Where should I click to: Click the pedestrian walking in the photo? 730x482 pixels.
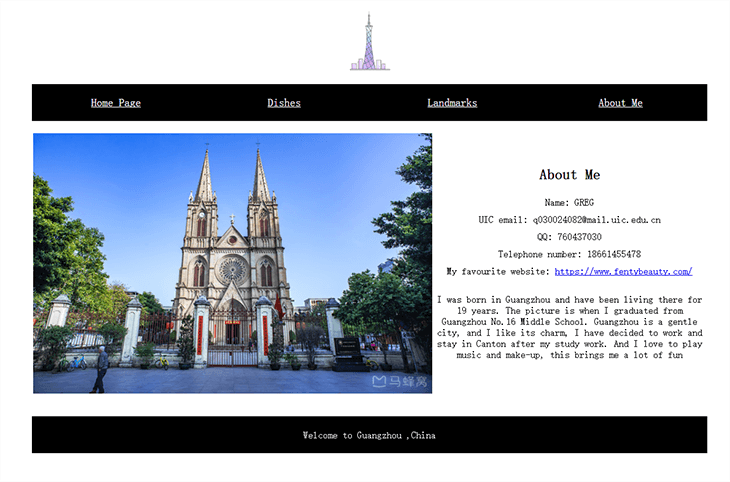tap(100, 369)
